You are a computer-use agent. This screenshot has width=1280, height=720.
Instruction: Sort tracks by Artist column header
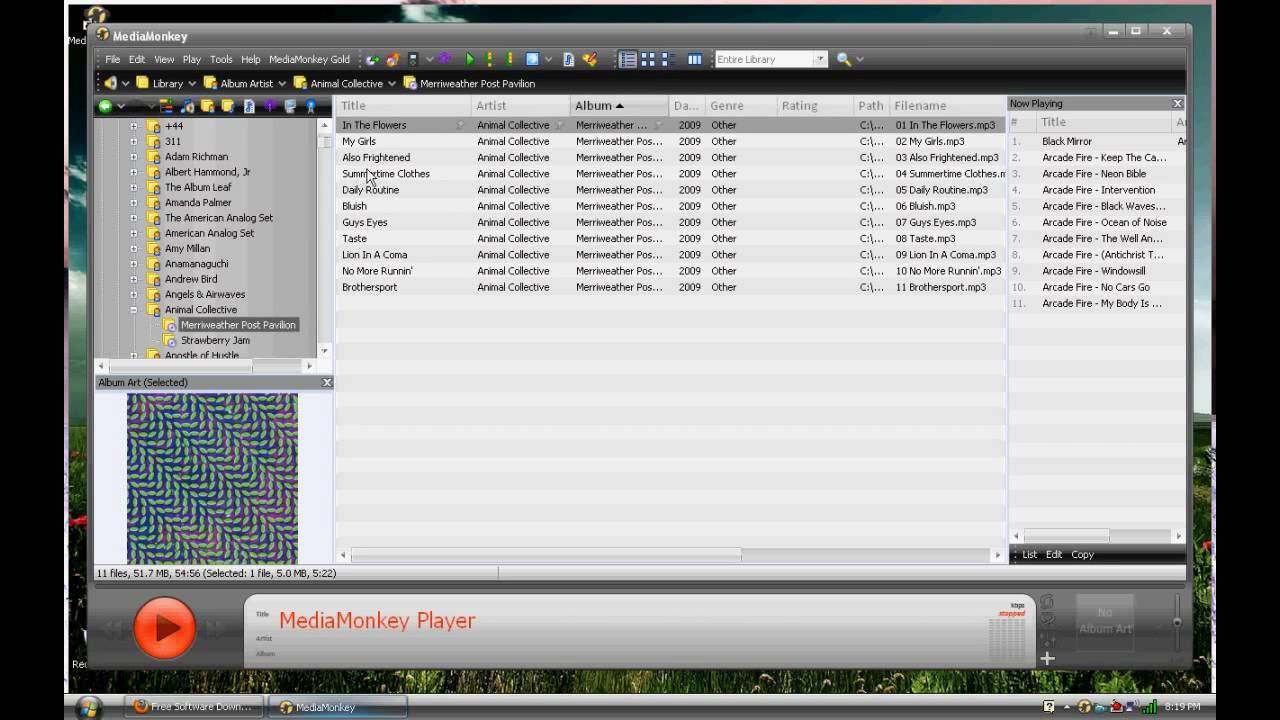(x=520, y=106)
